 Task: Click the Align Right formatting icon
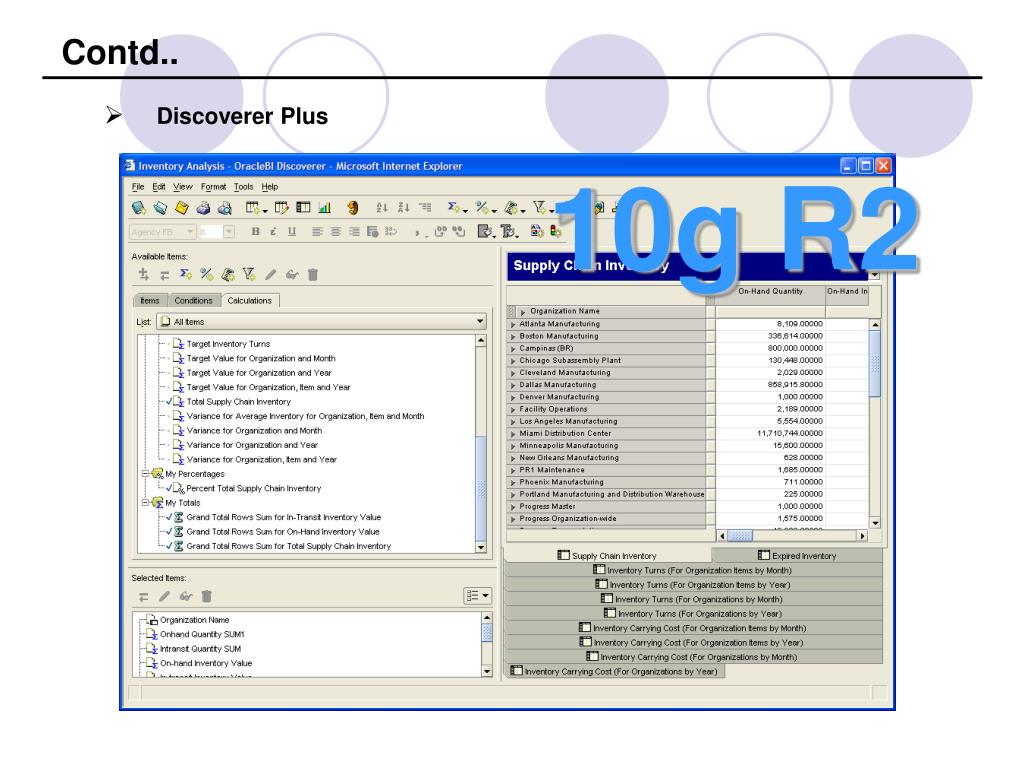[x=353, y=231]
